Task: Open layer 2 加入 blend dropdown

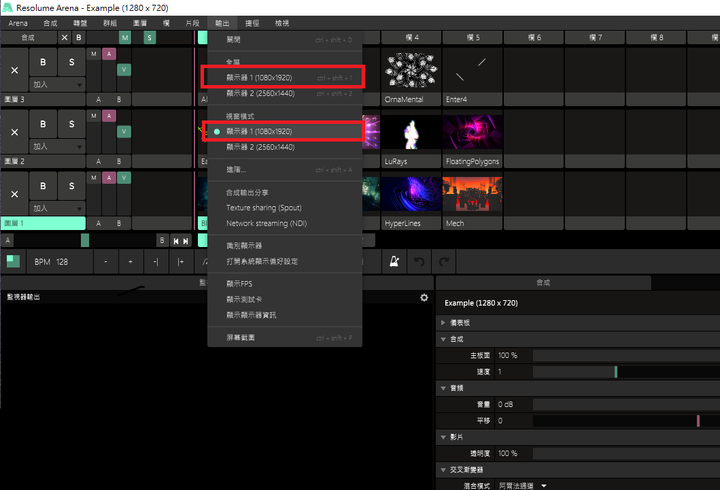Action: click(x=57, y=146)
